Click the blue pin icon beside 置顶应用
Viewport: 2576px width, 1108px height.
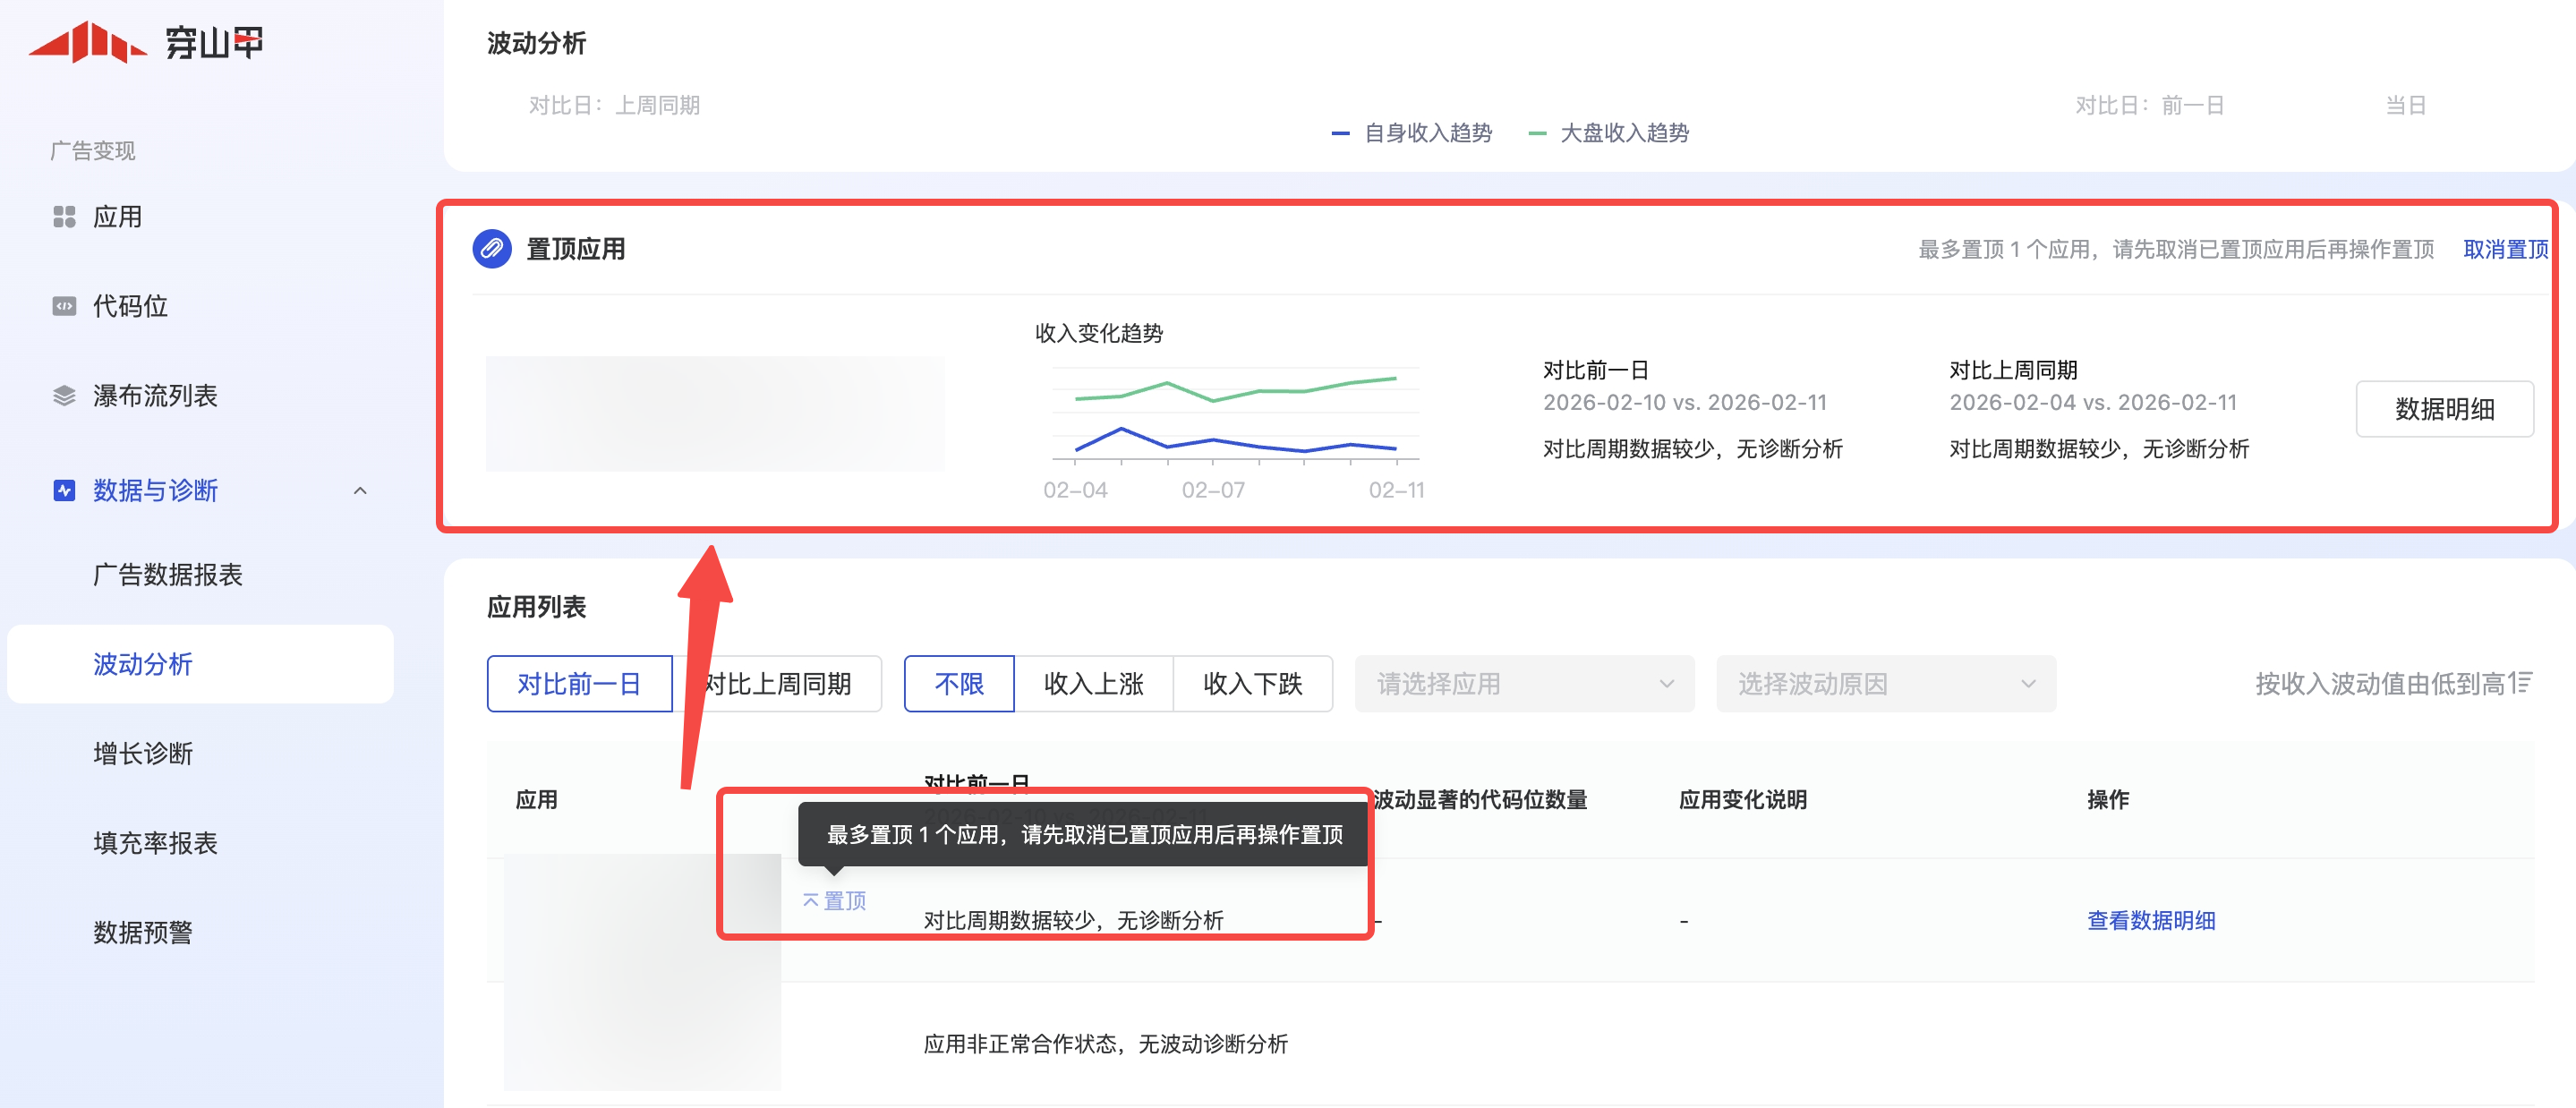point(491,249)
